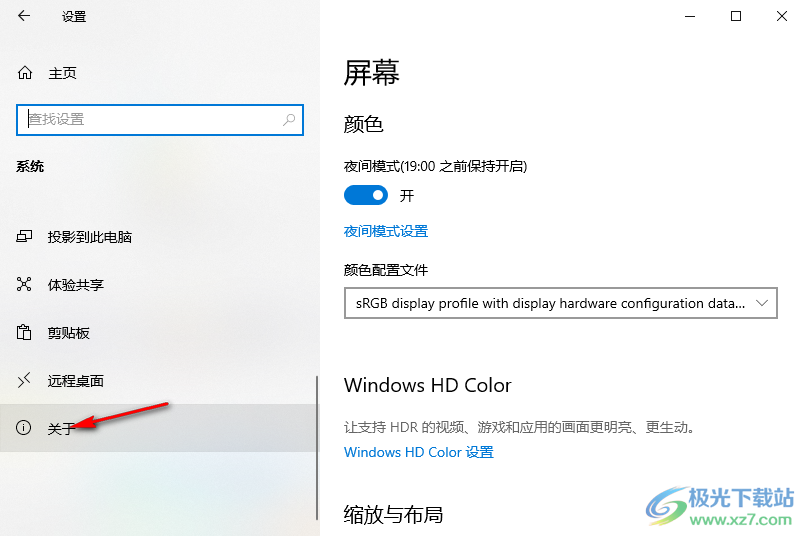805x536 pixels.
Task: Click the 剪贴板 clipboard icon
Action: tap(24, 332)
